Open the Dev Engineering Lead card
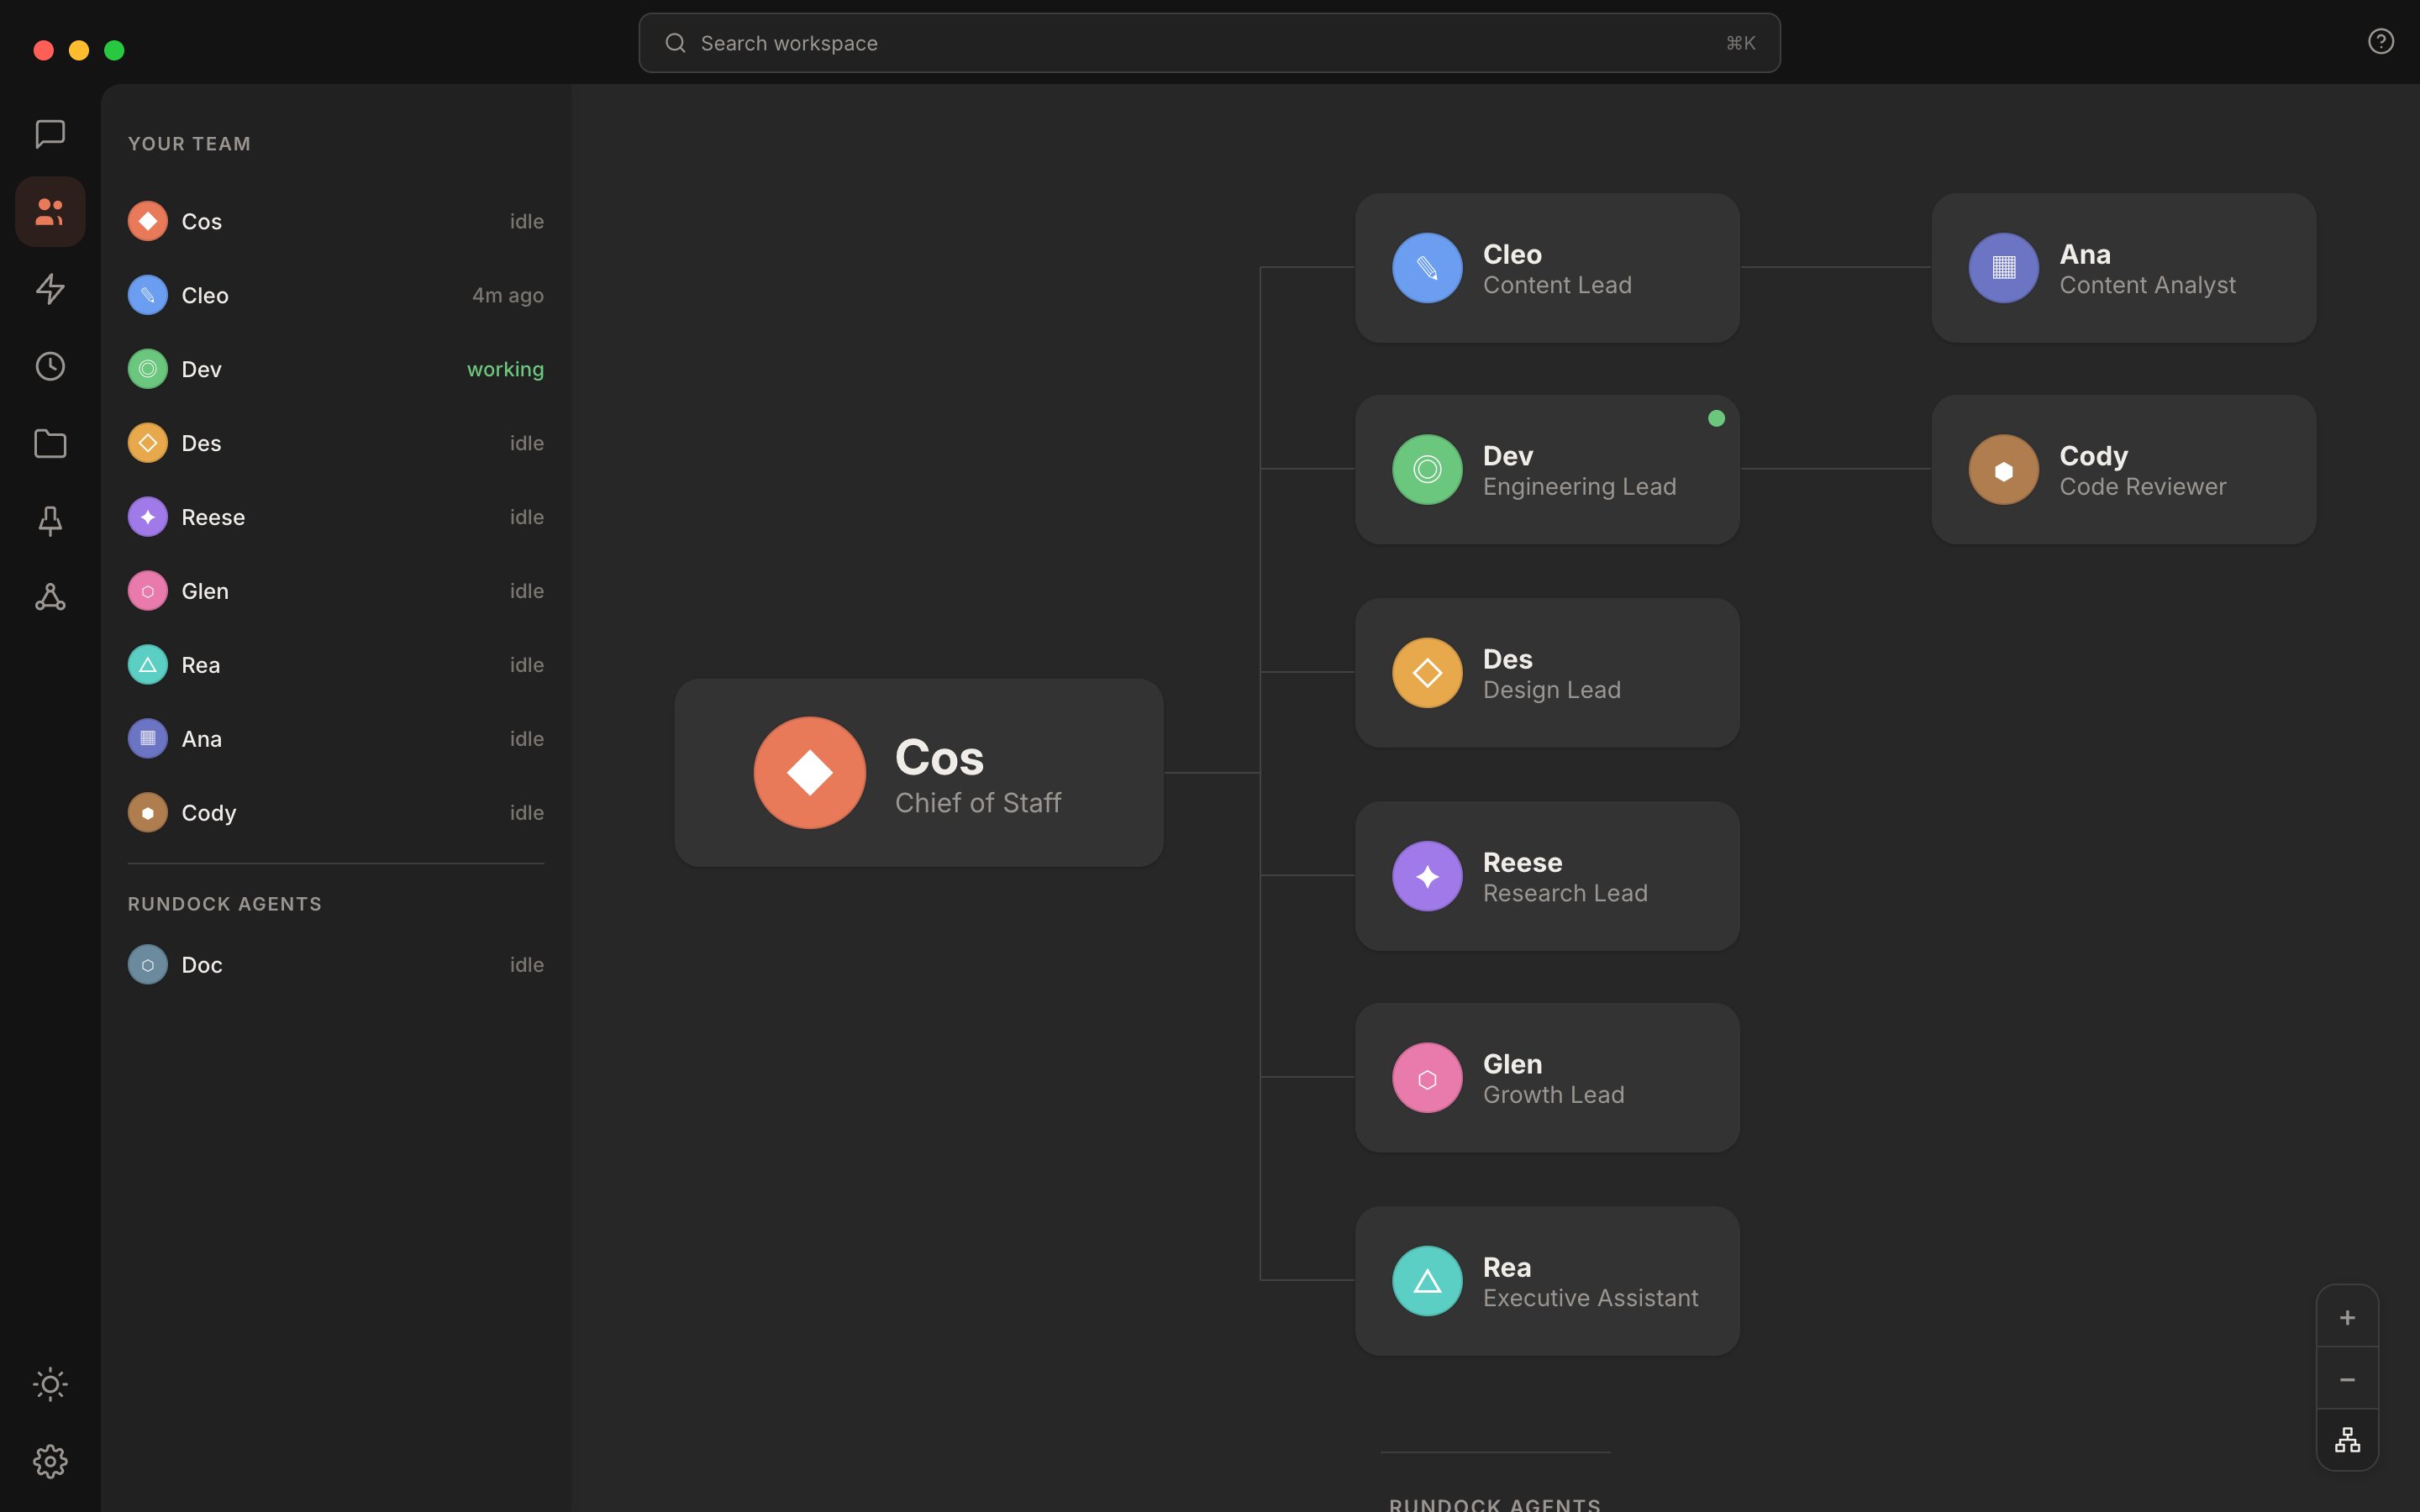The image size is (2420, 1512). 1547,469
